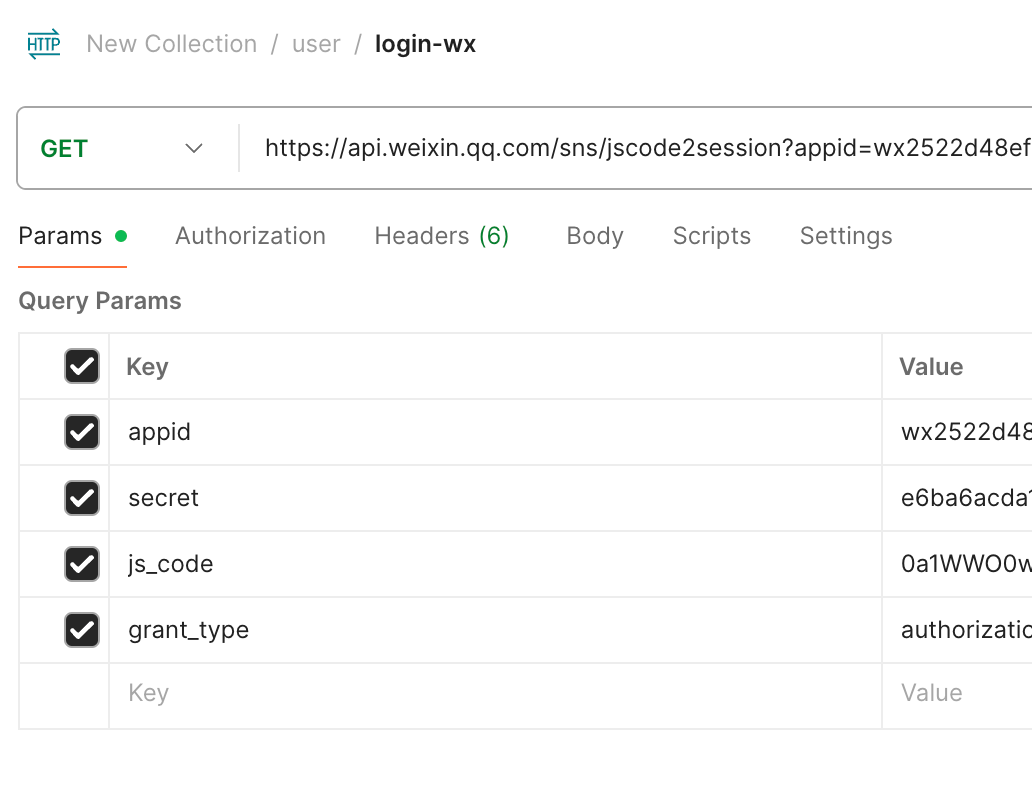Select the login-wx request name
Viewport: 1032px width, 786px height.
pyautogui.click(x=425, y=44)
